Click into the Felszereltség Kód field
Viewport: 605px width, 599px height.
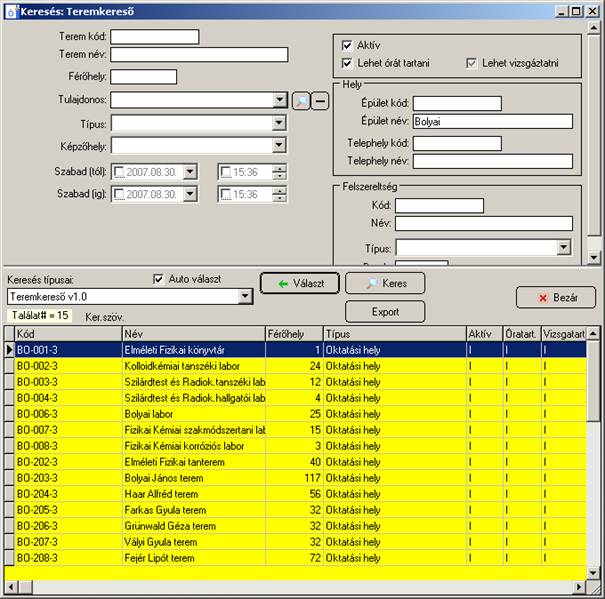[x=439, y=206]
